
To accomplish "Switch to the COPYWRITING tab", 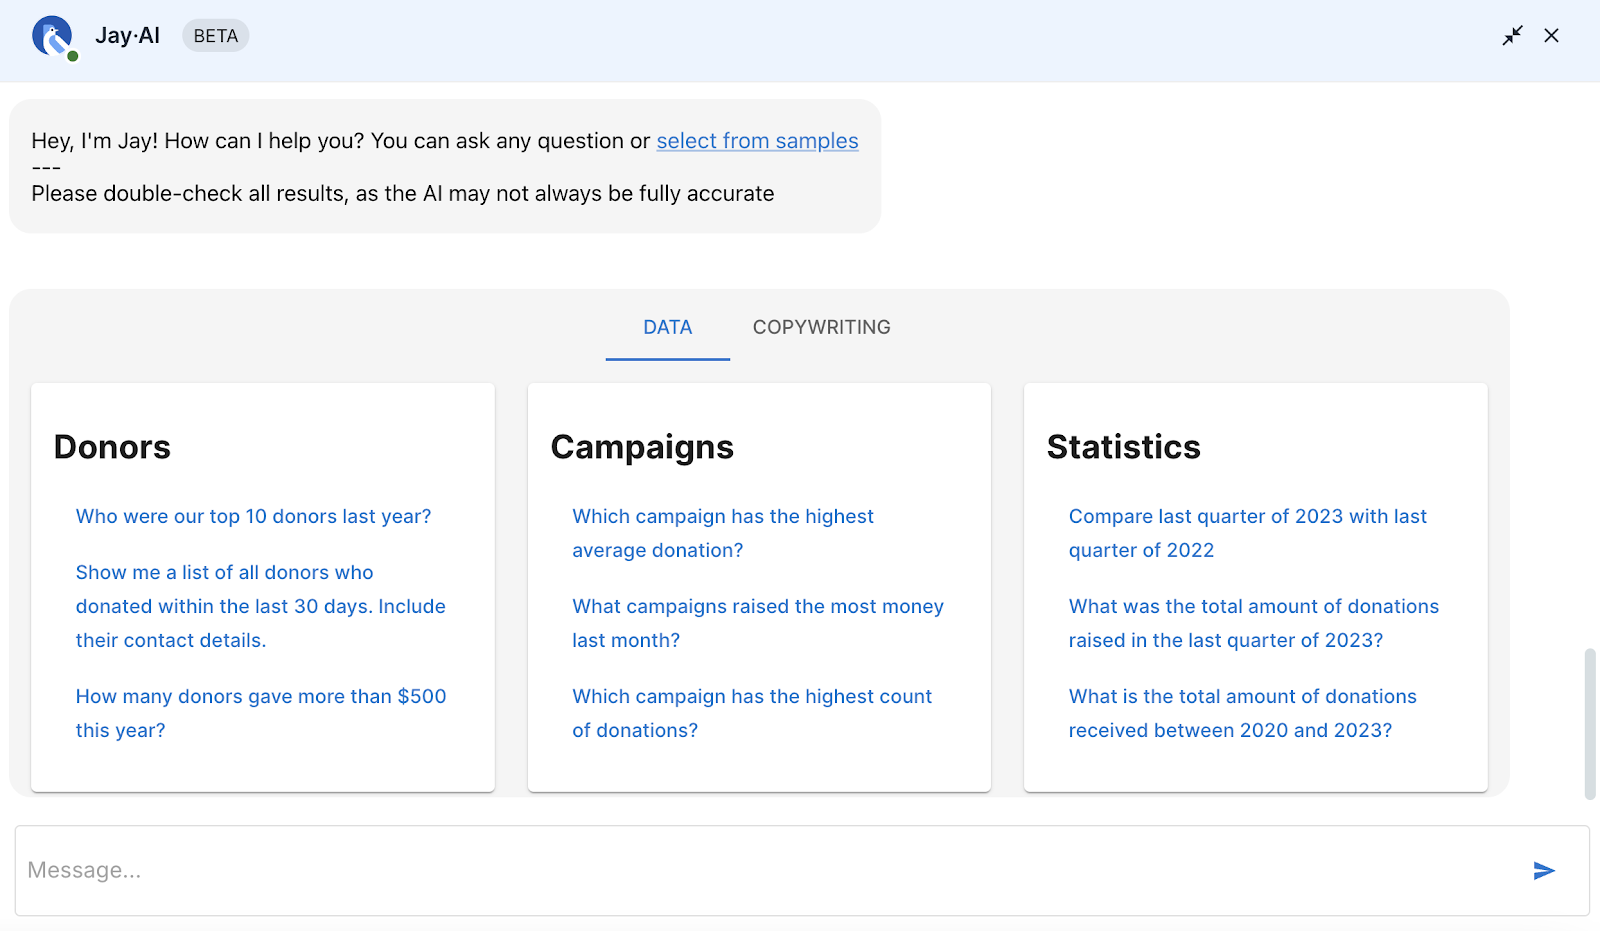I will tap(822, 327).
